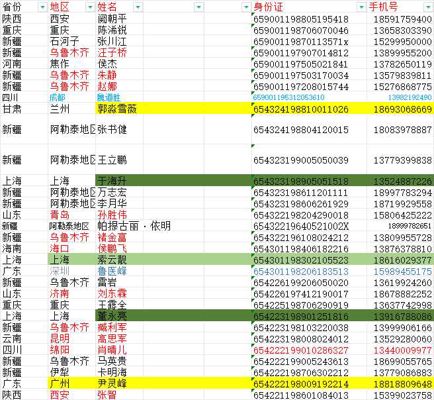Select the light green 索云靓 cell

(119, 260)
